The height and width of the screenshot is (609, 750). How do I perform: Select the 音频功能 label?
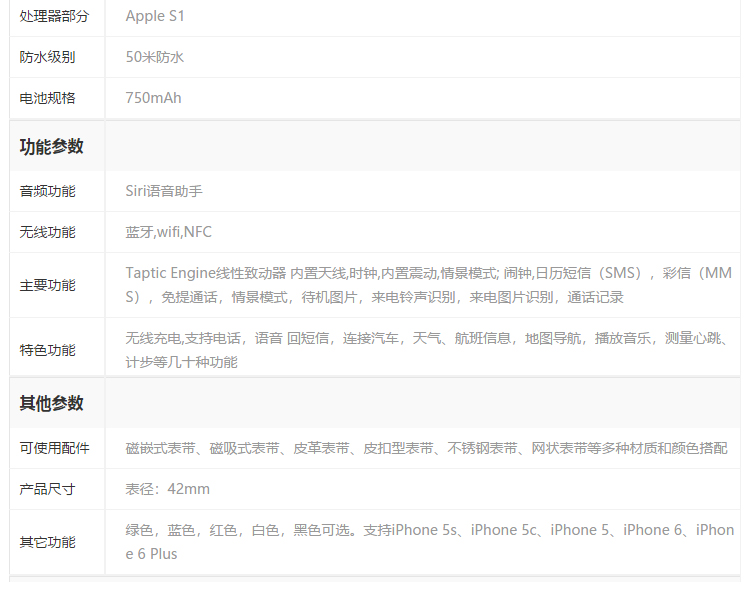point(47,191)
